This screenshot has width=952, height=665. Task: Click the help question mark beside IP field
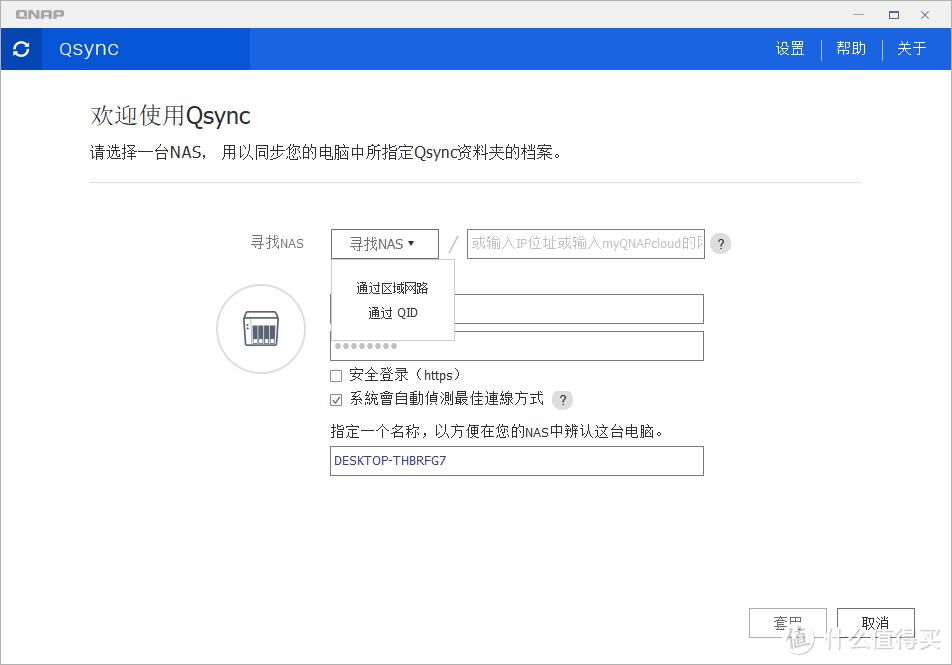[x=720, y=243]
